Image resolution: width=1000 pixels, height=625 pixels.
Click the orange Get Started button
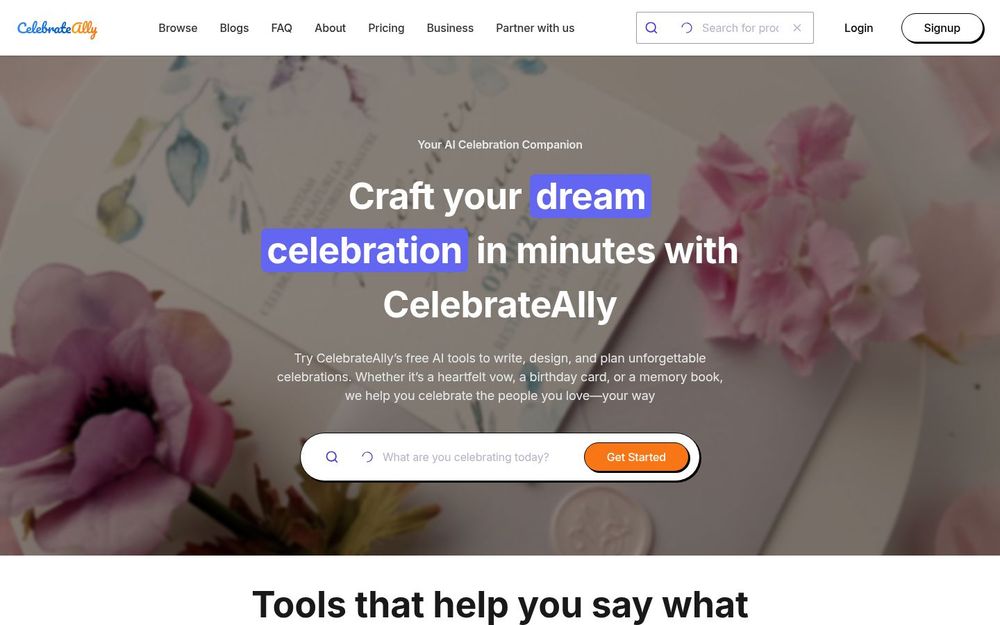(636, 457)
